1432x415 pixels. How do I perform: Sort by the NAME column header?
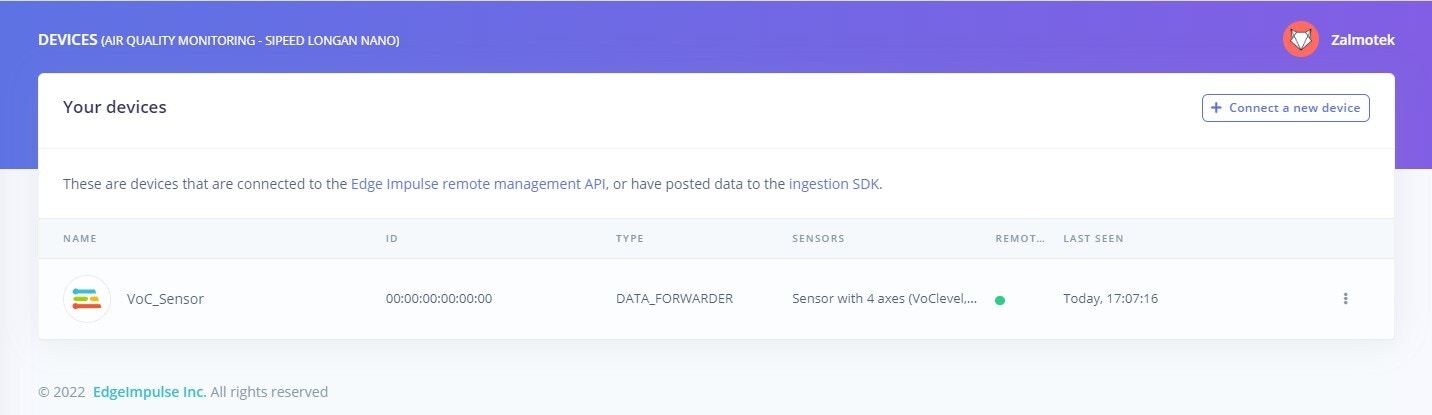[x=80, y=239]
